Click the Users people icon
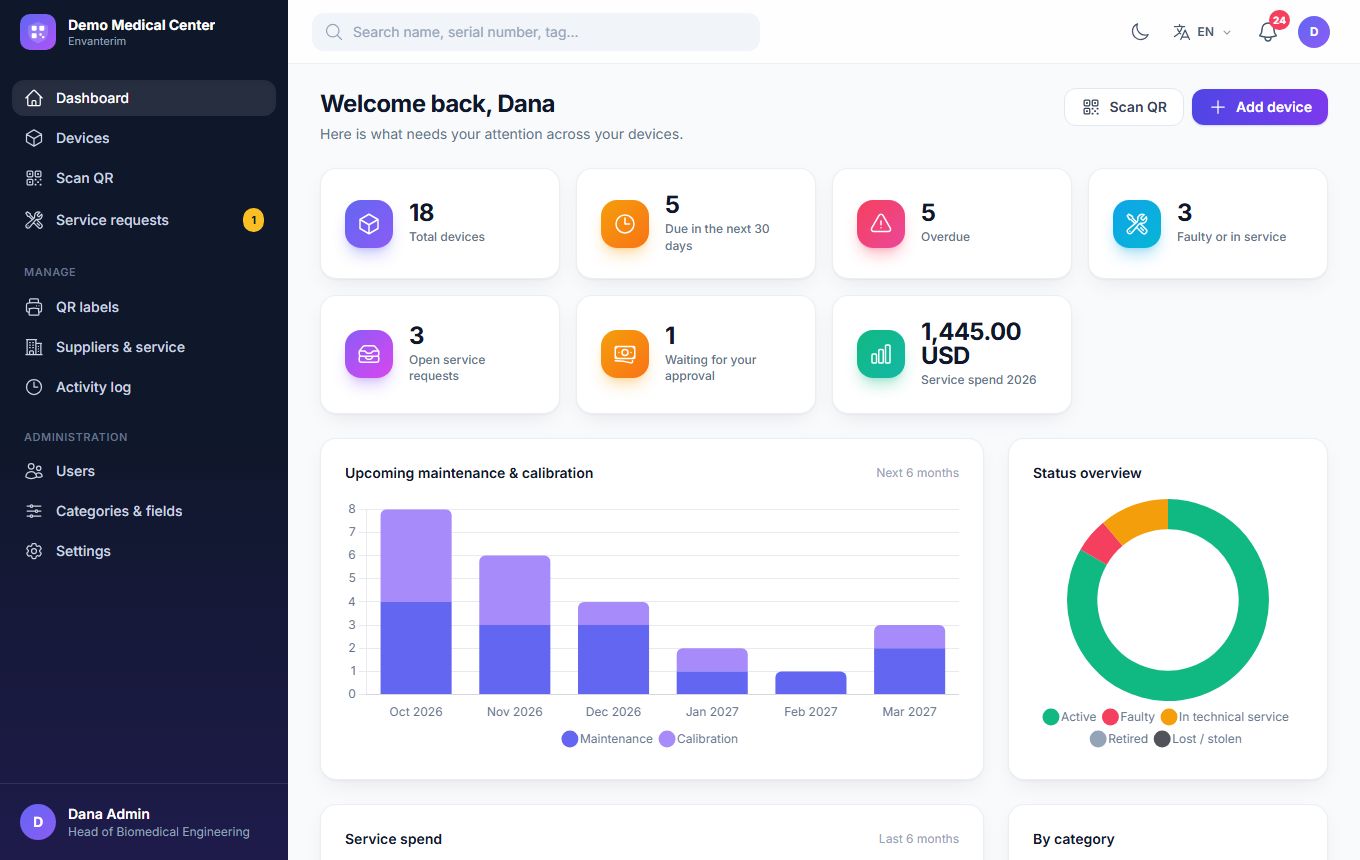This screenshot has height=860, width=1360. (x=34, y=471)
